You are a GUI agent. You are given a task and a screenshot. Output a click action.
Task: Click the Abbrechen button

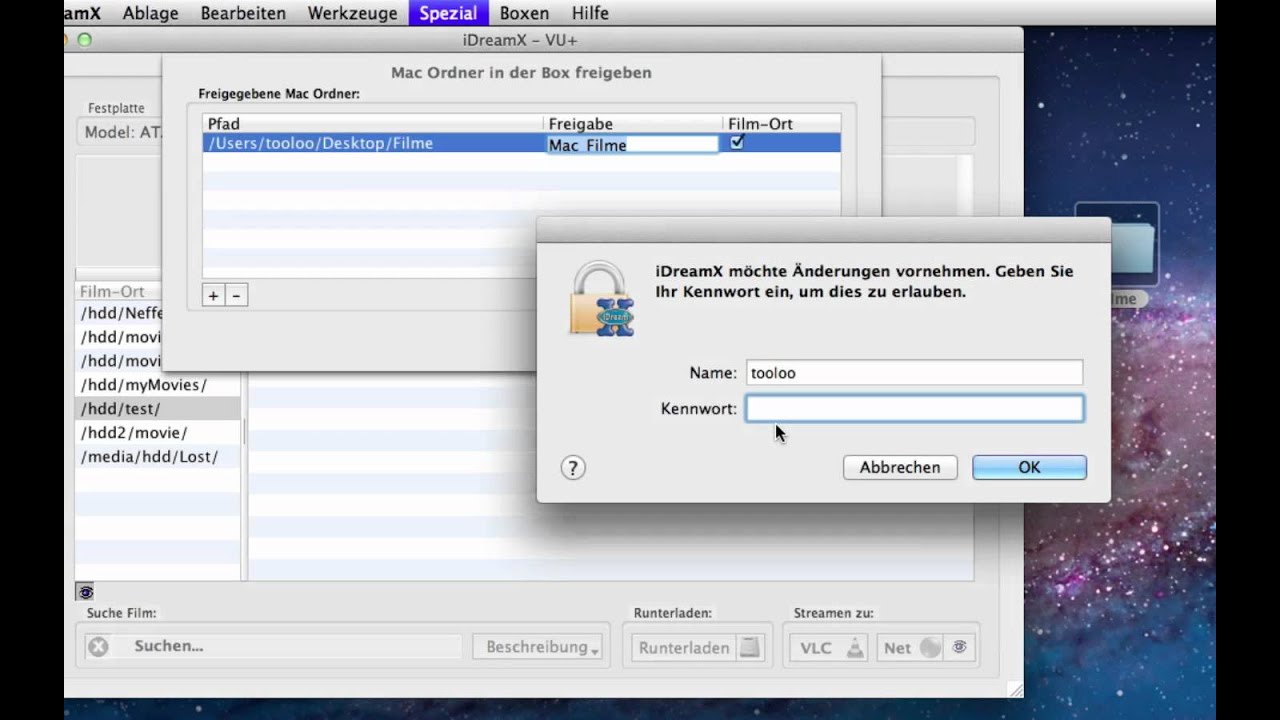tap(900, 467)
